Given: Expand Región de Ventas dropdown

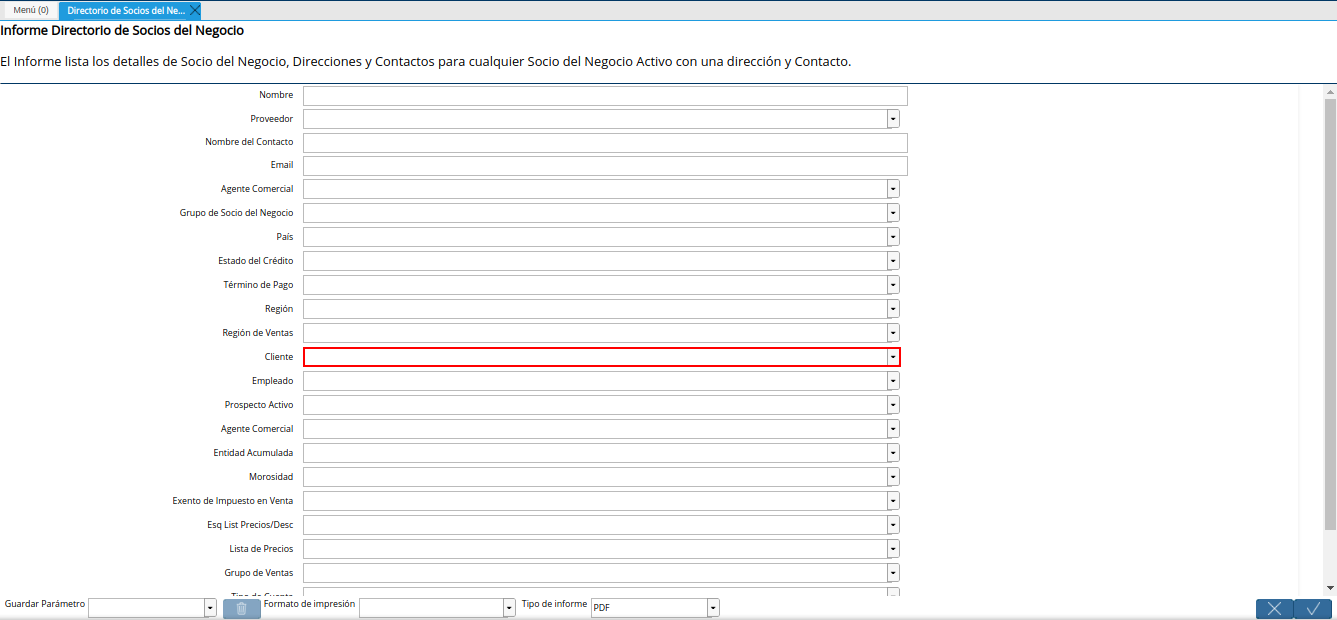Looking at the screenshot, I should [893, 333].
